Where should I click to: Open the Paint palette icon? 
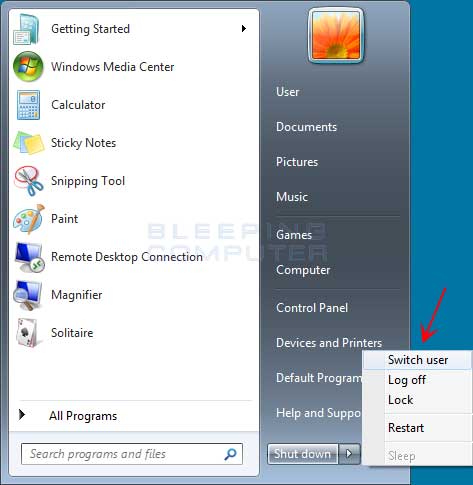coord(29,219)
